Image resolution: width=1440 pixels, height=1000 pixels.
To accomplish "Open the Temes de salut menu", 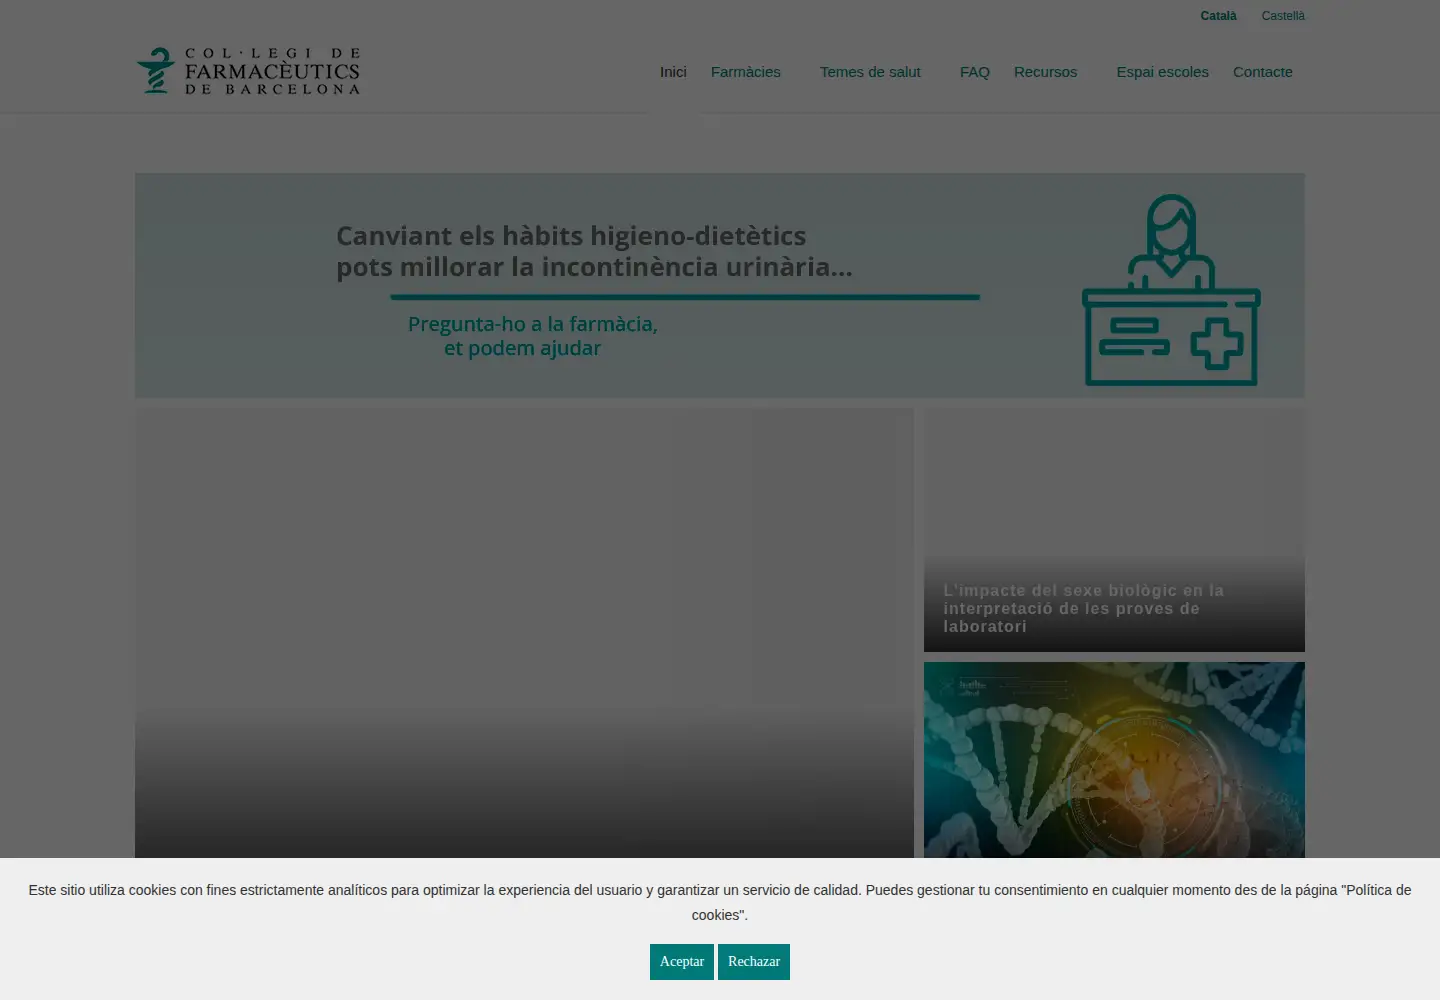I will click(x=870, y=72).
